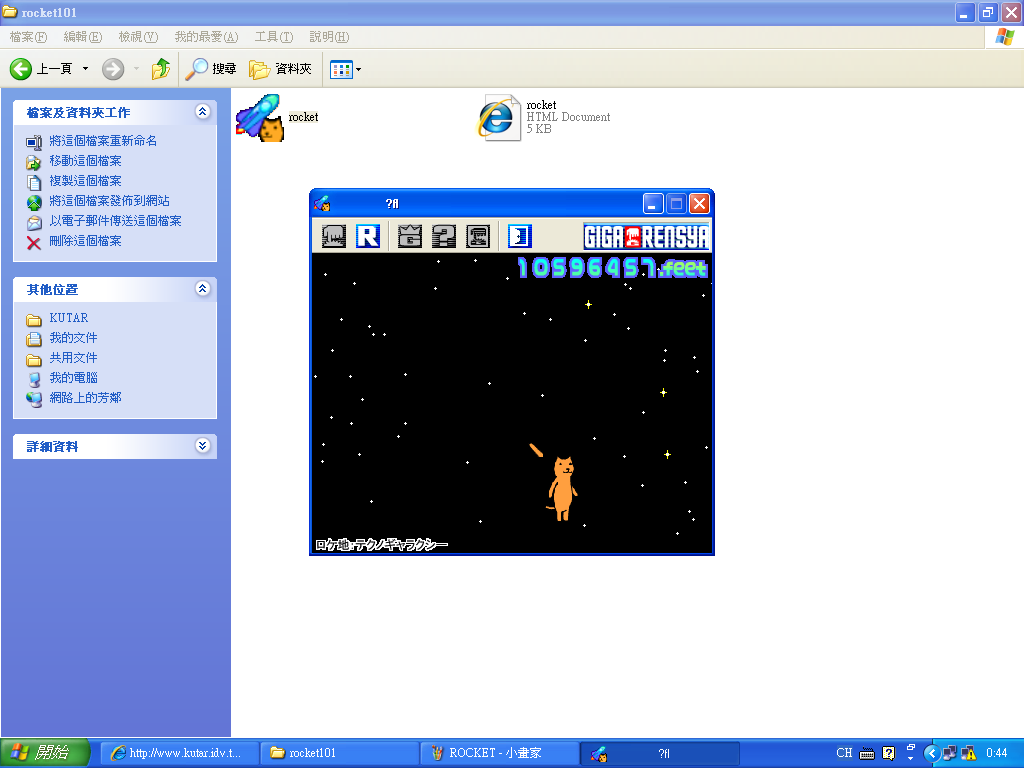The image size is (1024, 768).
Task: Click the publish-to-web globe icon
Action: (x=34, y=202)
